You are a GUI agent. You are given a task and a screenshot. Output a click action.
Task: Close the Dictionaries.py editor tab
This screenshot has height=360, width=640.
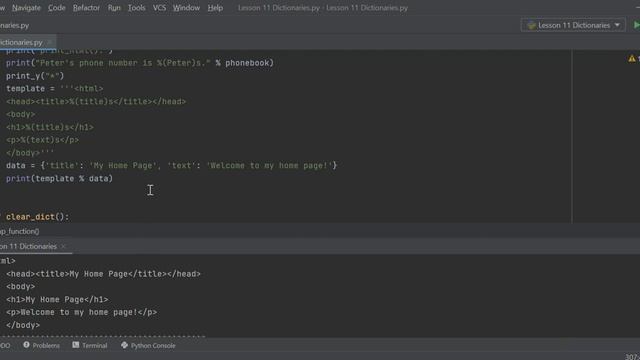click(x=49, y=42)
